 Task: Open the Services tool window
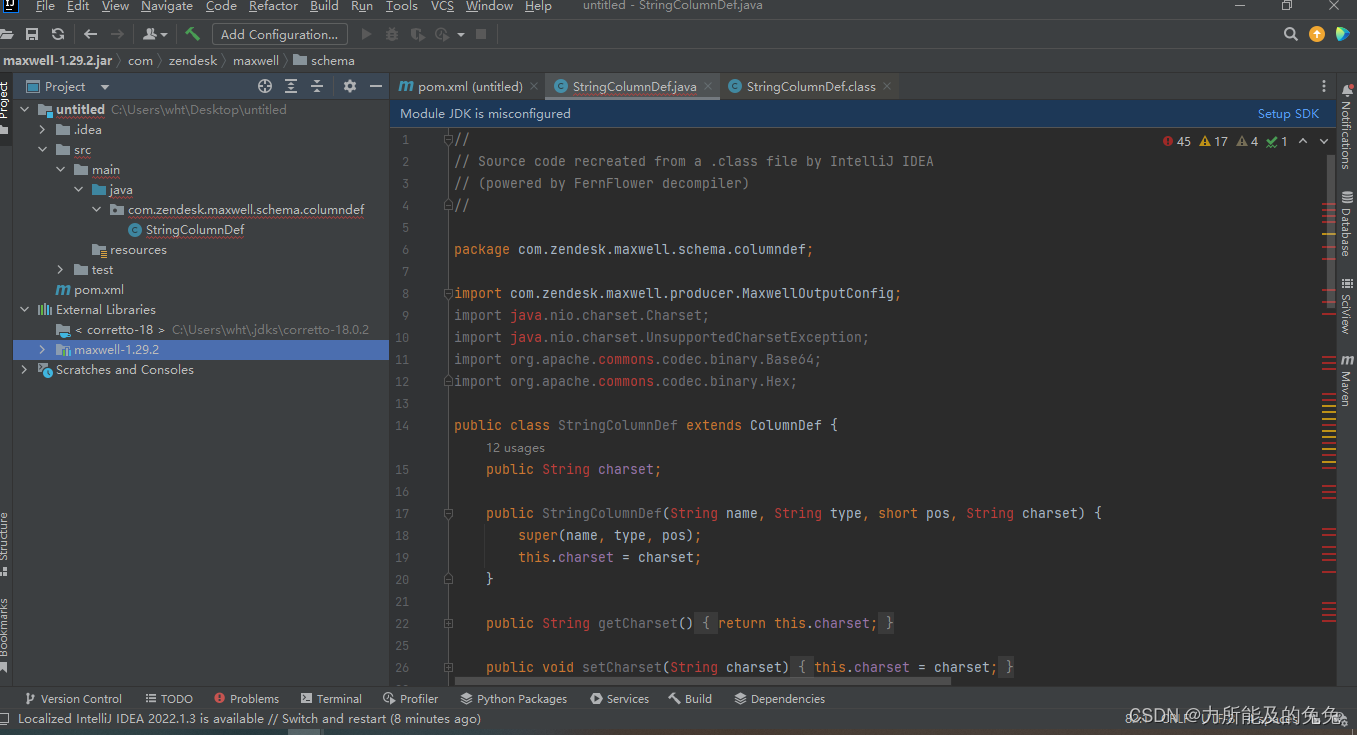pyautogui.click(x=619, y=699)
